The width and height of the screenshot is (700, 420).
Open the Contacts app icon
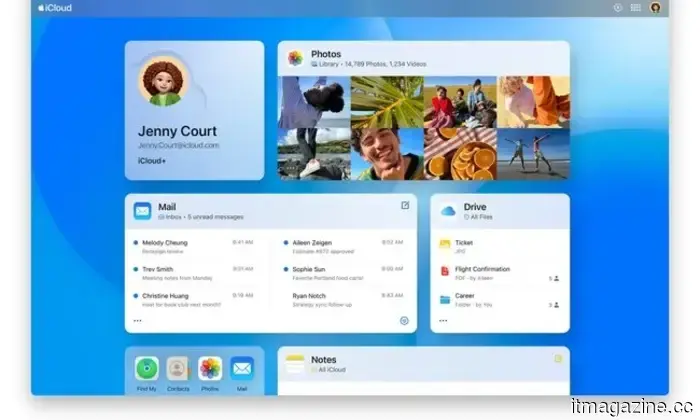tap(178, 369)
